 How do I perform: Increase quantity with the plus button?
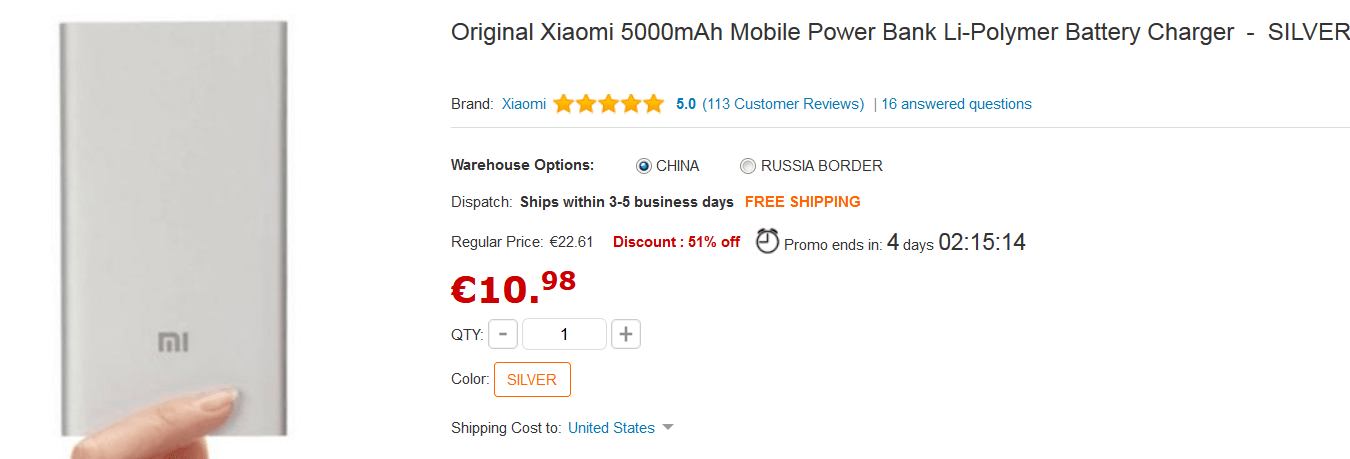(x=626, y=334)
